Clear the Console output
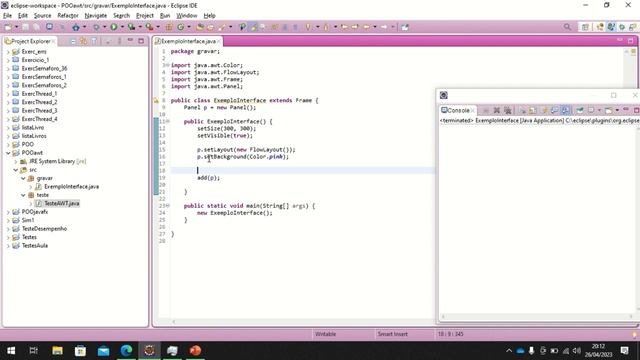The width and height of the screenshot is (640, 360). click(522, 110)
